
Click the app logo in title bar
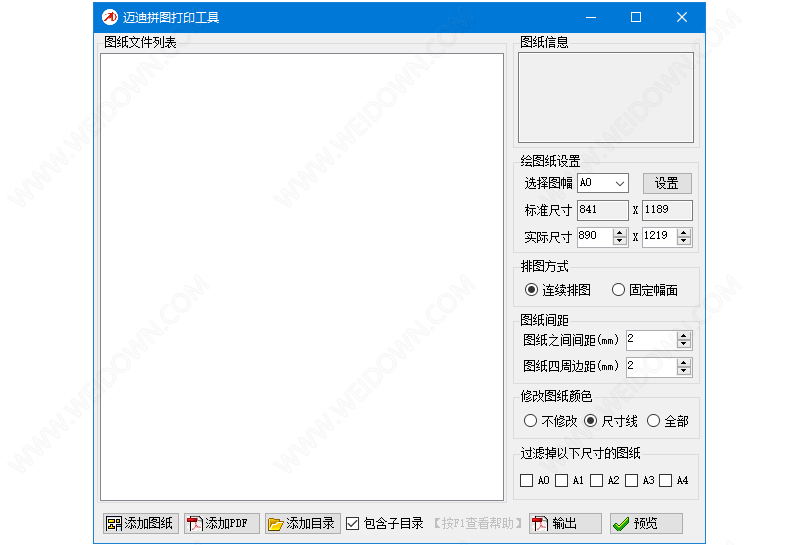pos(109,18)
